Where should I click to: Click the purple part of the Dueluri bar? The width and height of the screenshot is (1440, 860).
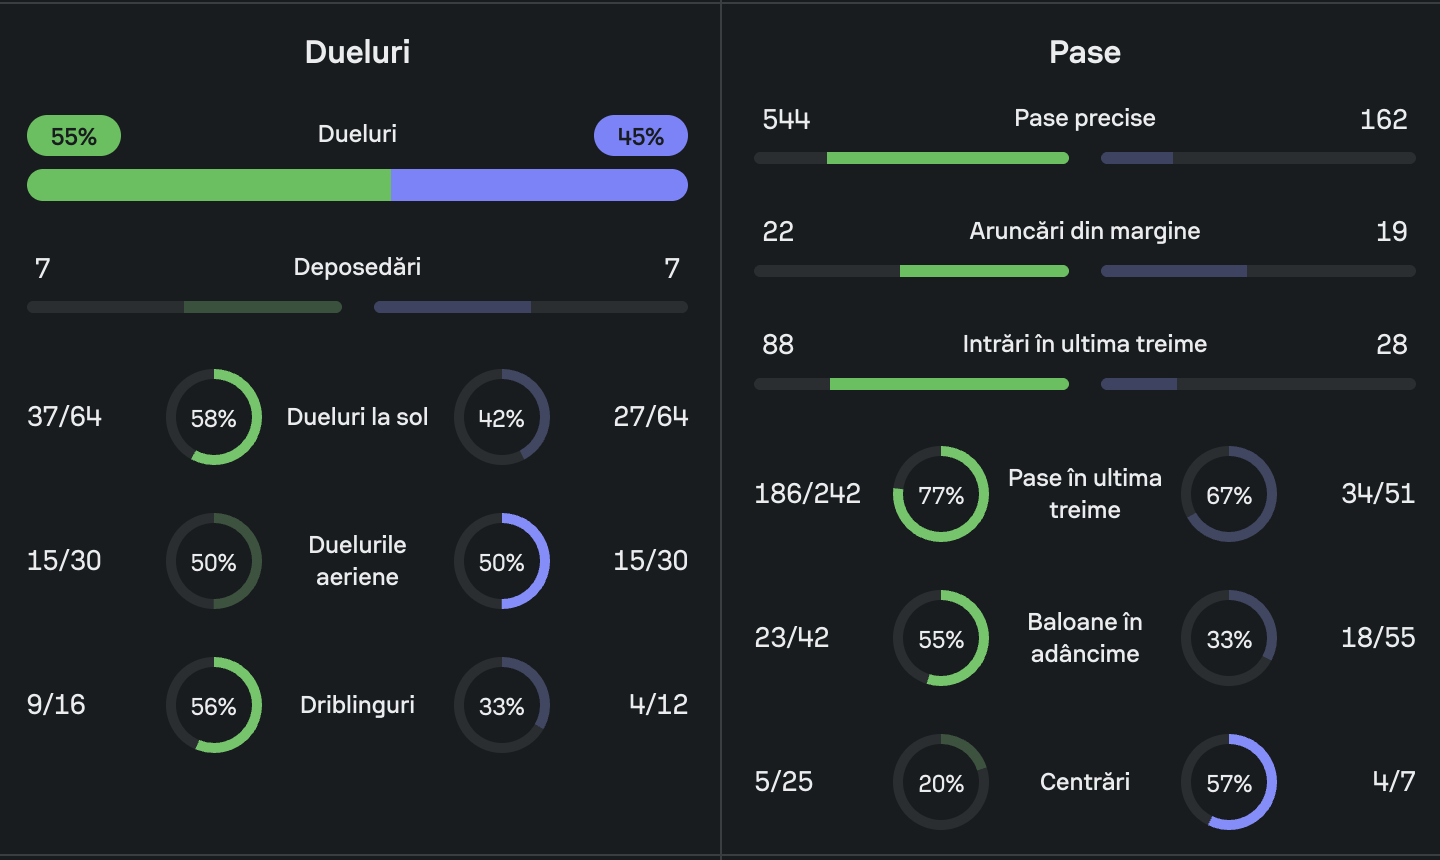[x=539, y=185]
